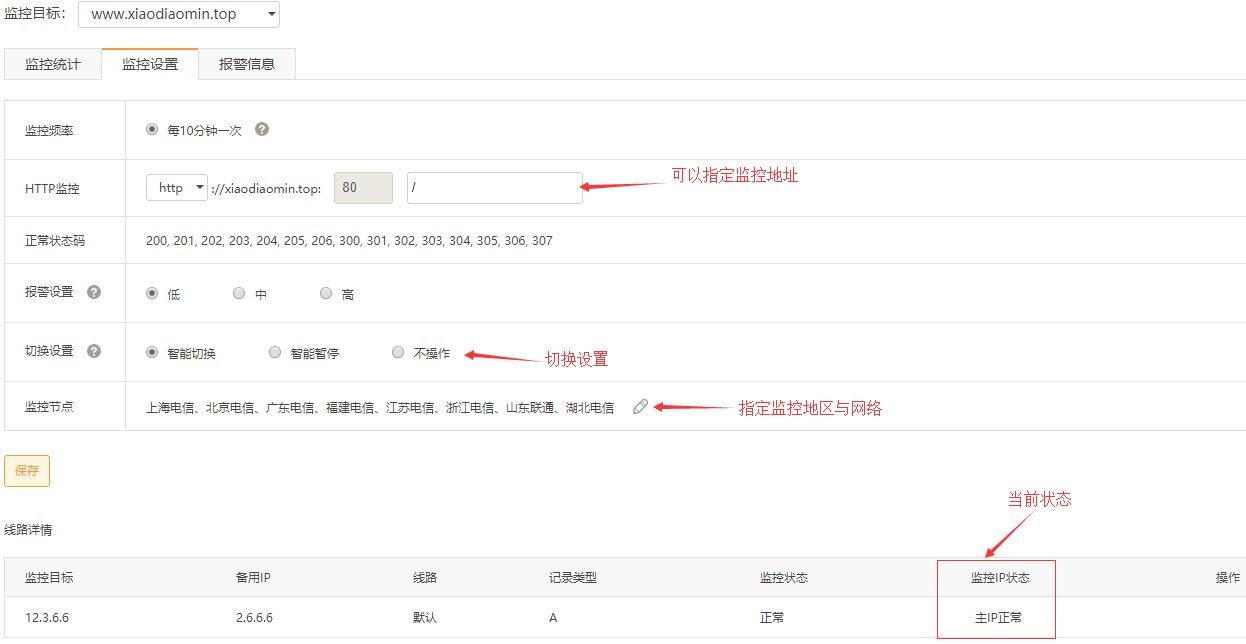Select 智能暂停 switching option
The height and width of the screenshot is (644, 1246).
tap(275, 352)
